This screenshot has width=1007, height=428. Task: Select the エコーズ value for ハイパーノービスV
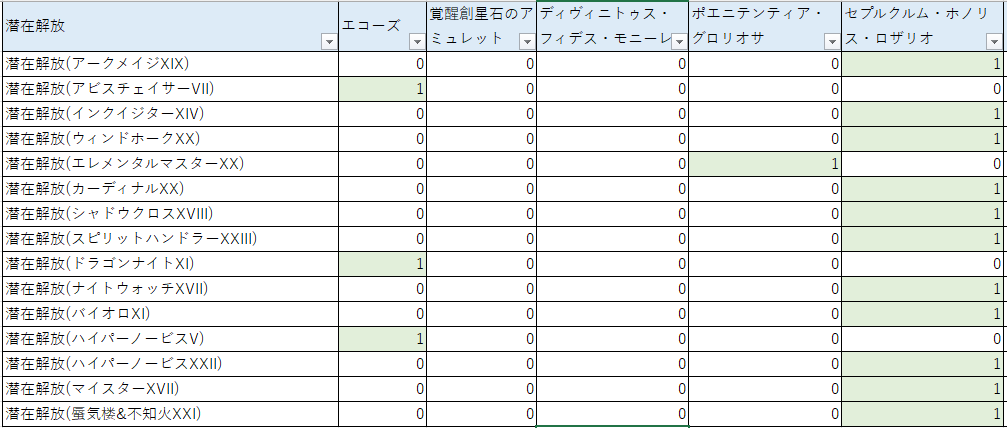(x=383, y=339)
